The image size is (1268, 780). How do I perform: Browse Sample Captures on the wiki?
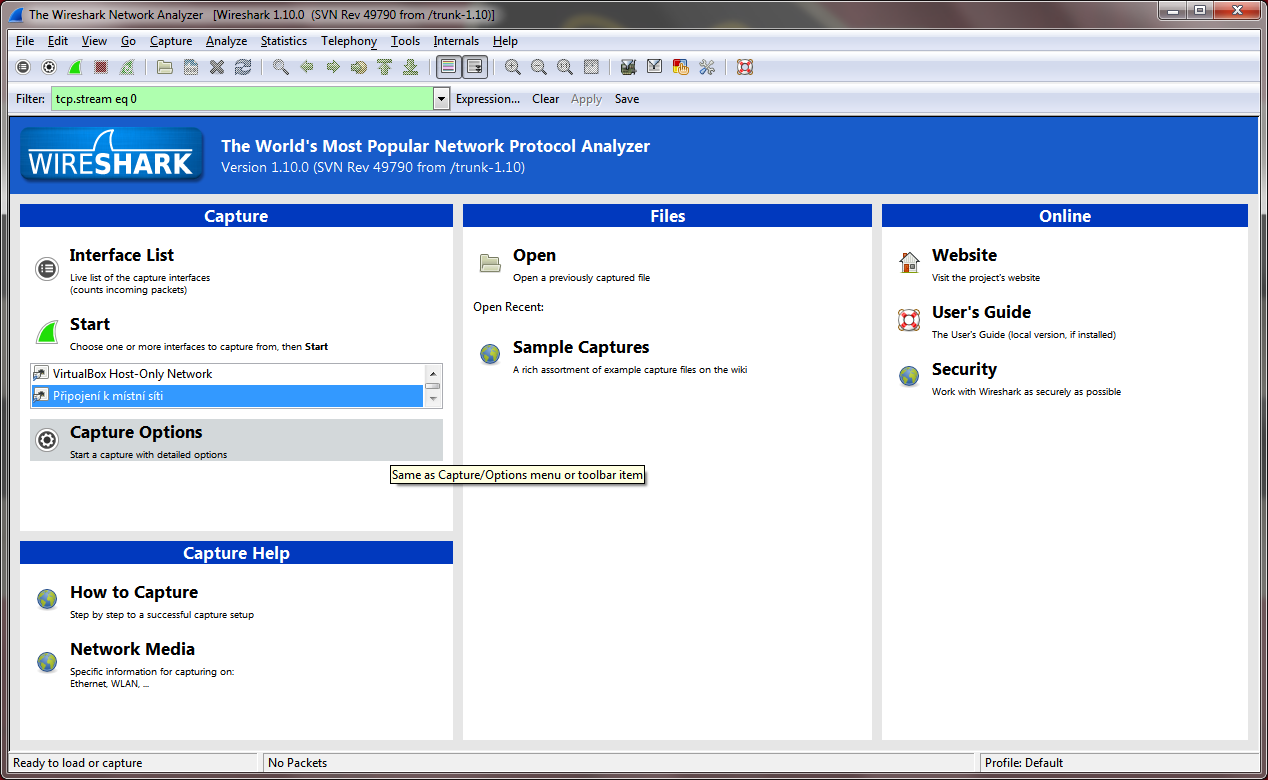(x=581, y=348)
